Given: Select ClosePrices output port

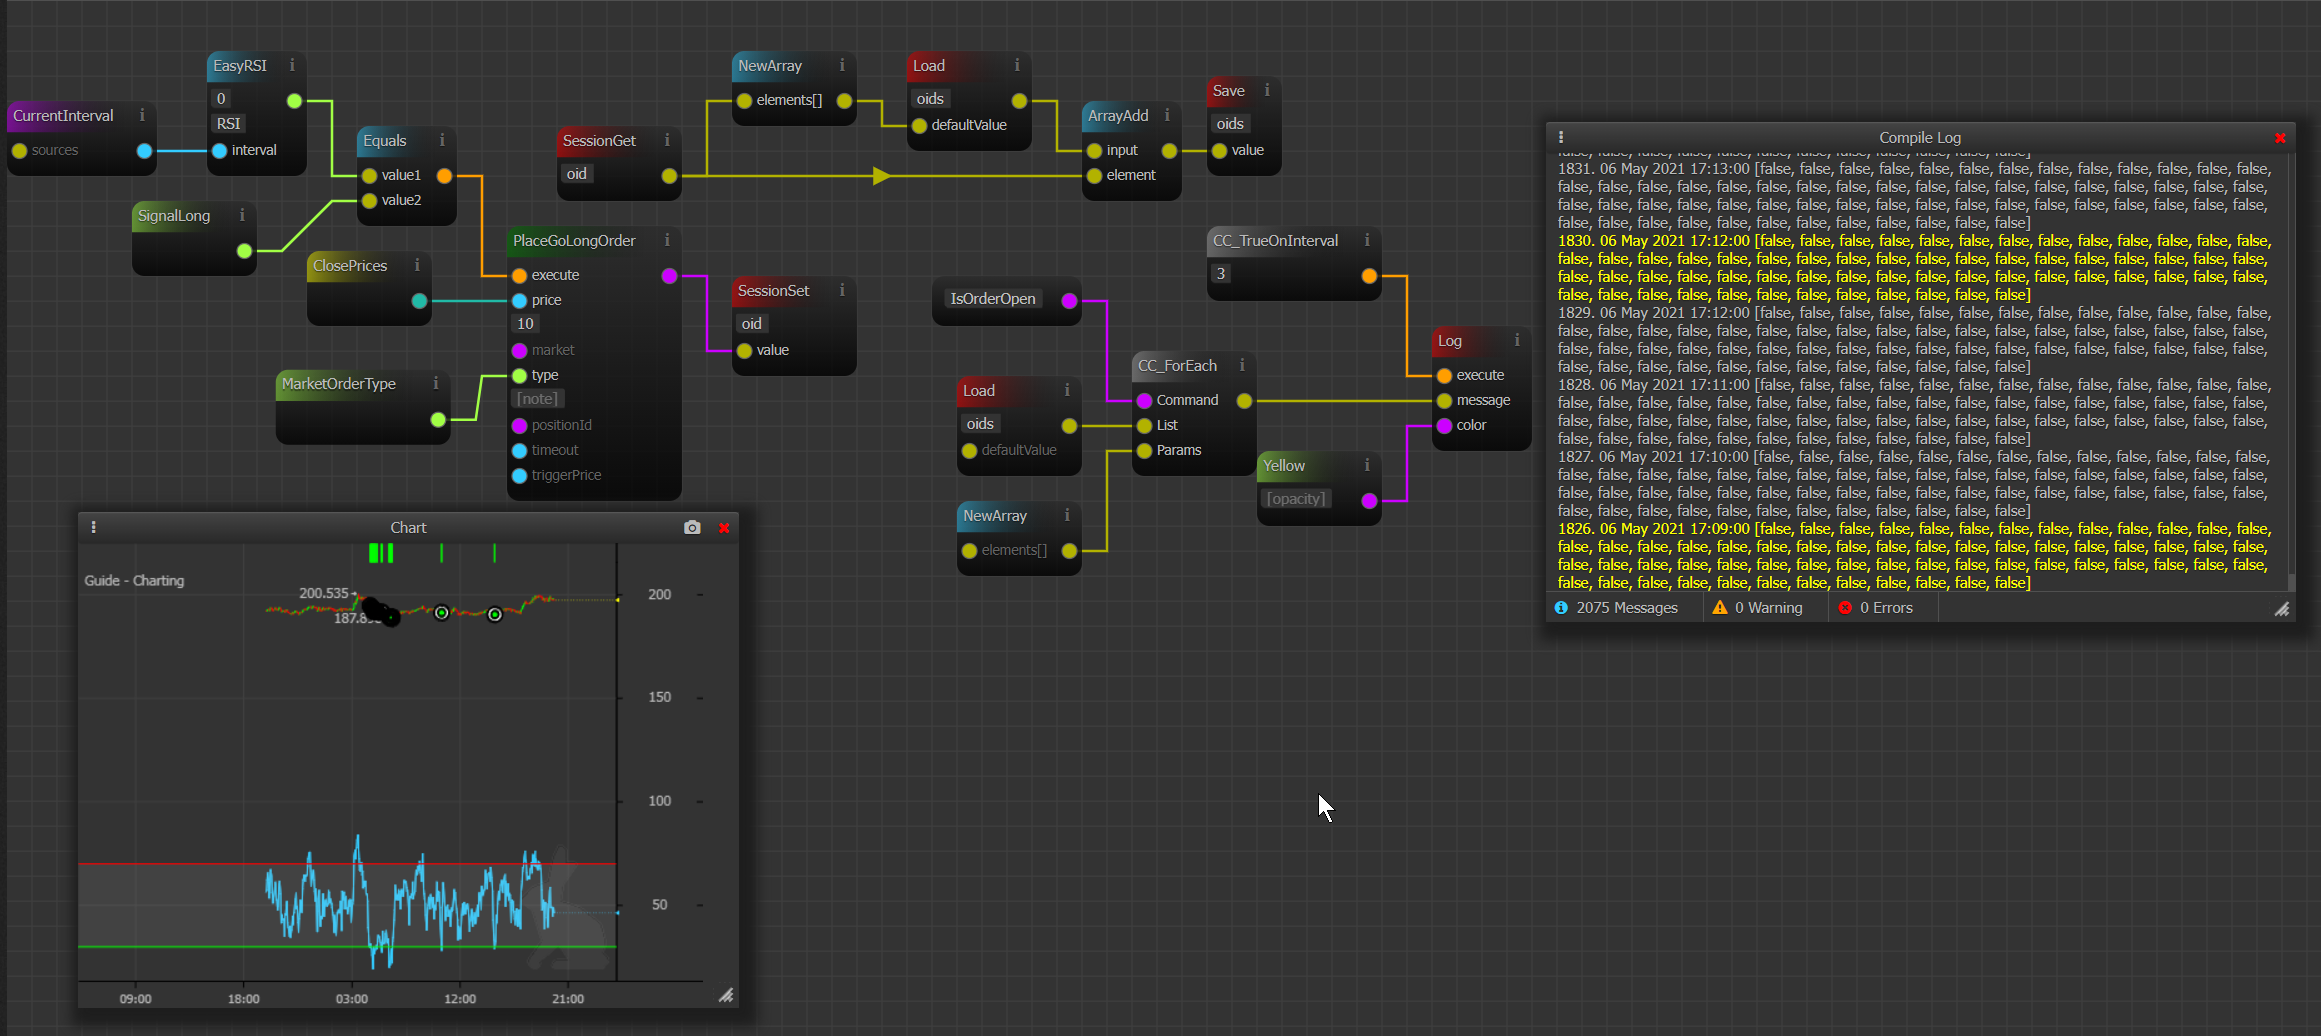Looking at the screenshot, I should click(419, 301).
